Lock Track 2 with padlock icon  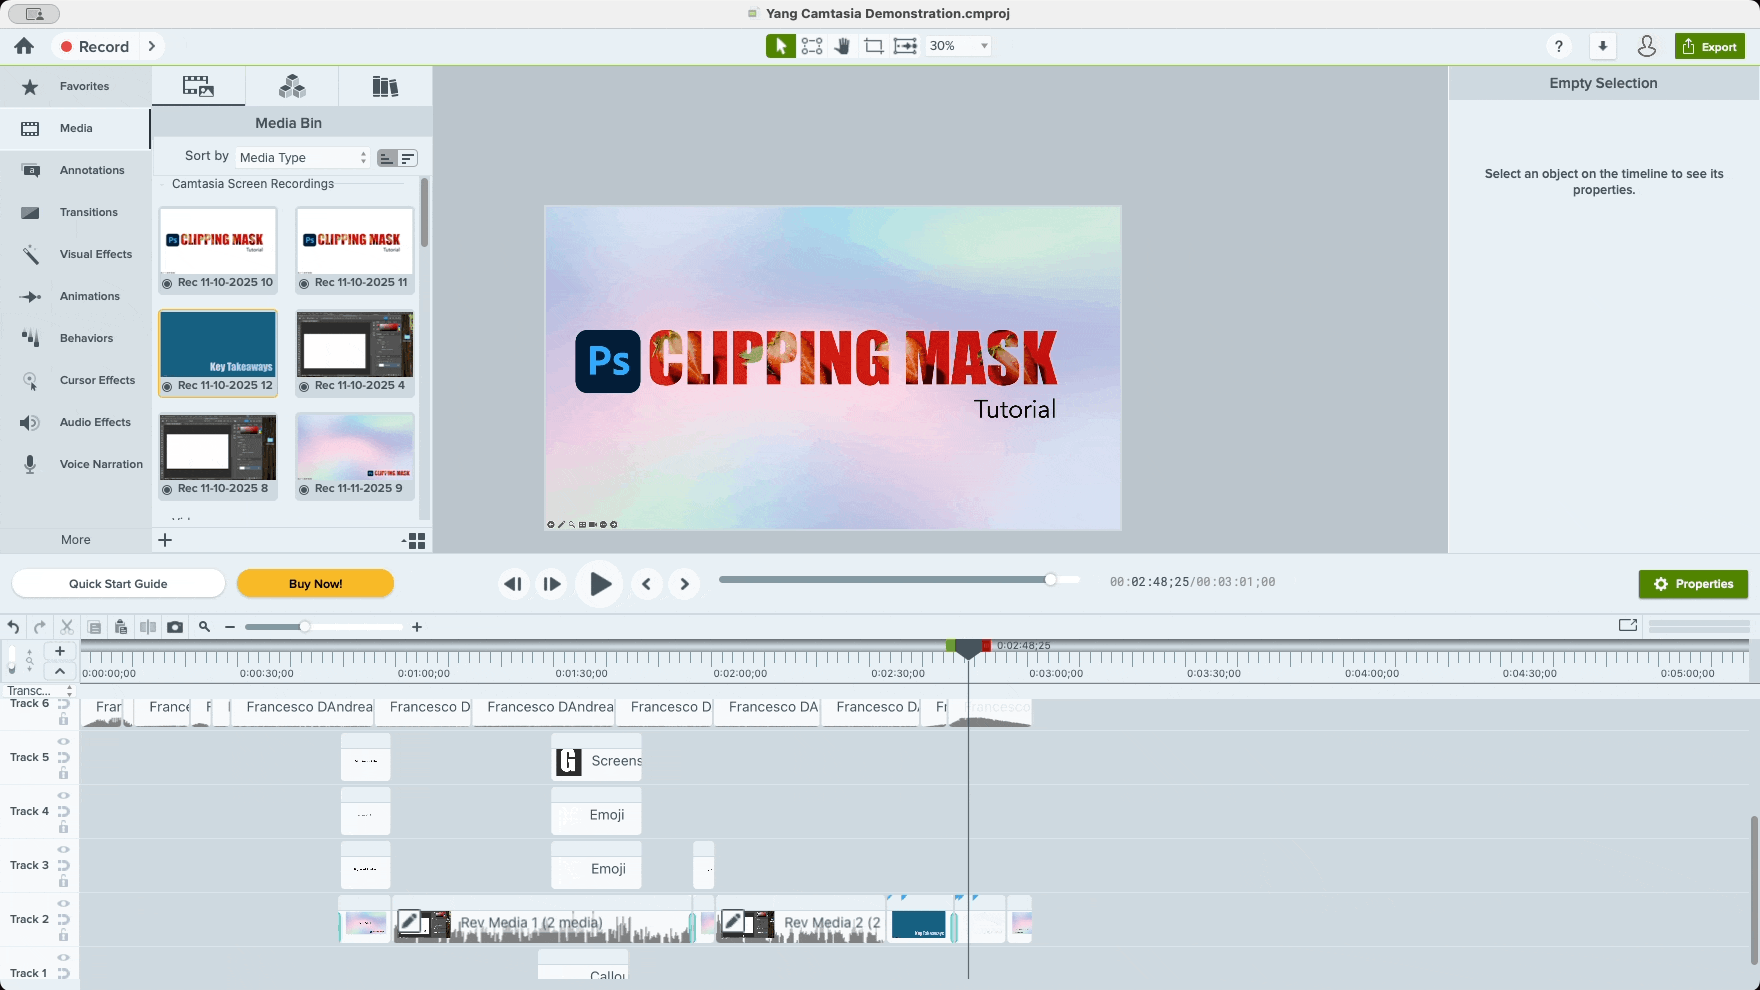pyautogui.click(x=64, y=936)
